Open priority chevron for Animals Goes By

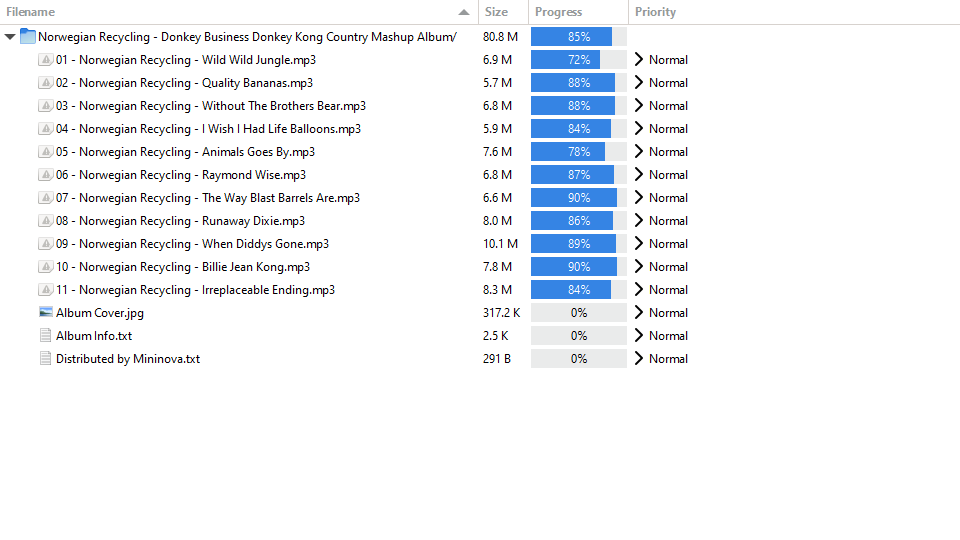639,151
